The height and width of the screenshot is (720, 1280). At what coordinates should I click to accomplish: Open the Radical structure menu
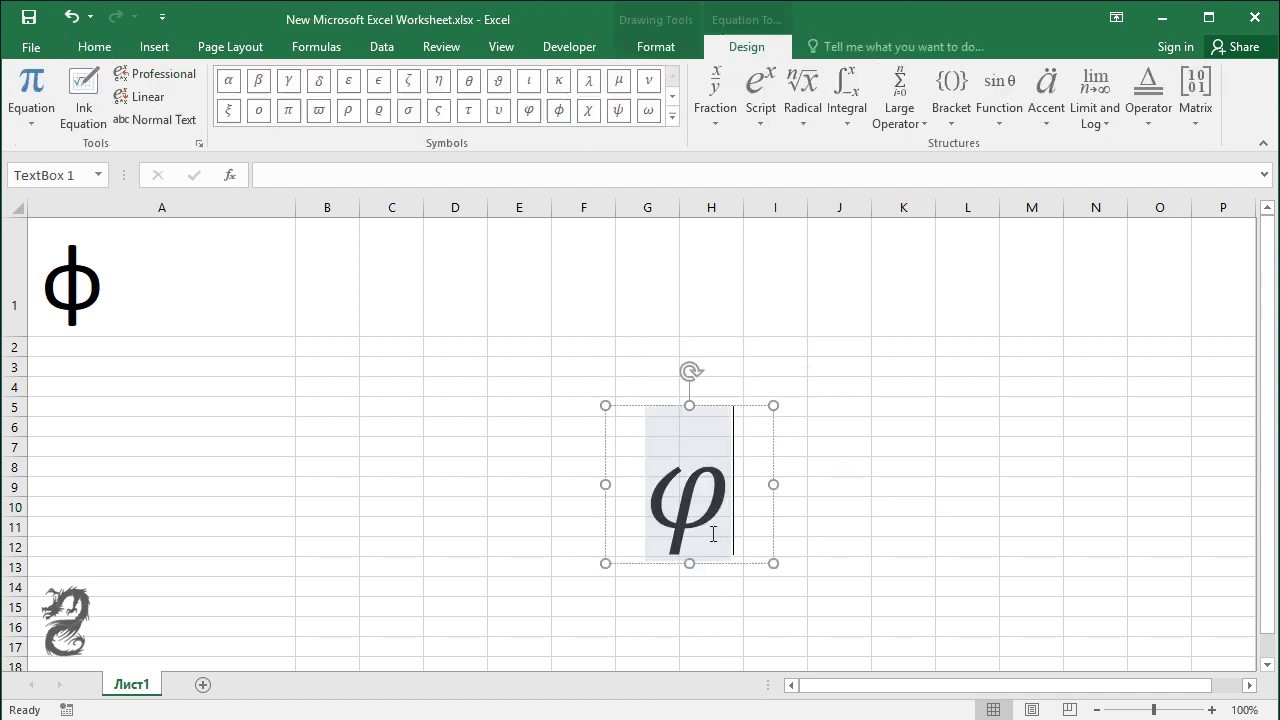(x=802, y=97)
